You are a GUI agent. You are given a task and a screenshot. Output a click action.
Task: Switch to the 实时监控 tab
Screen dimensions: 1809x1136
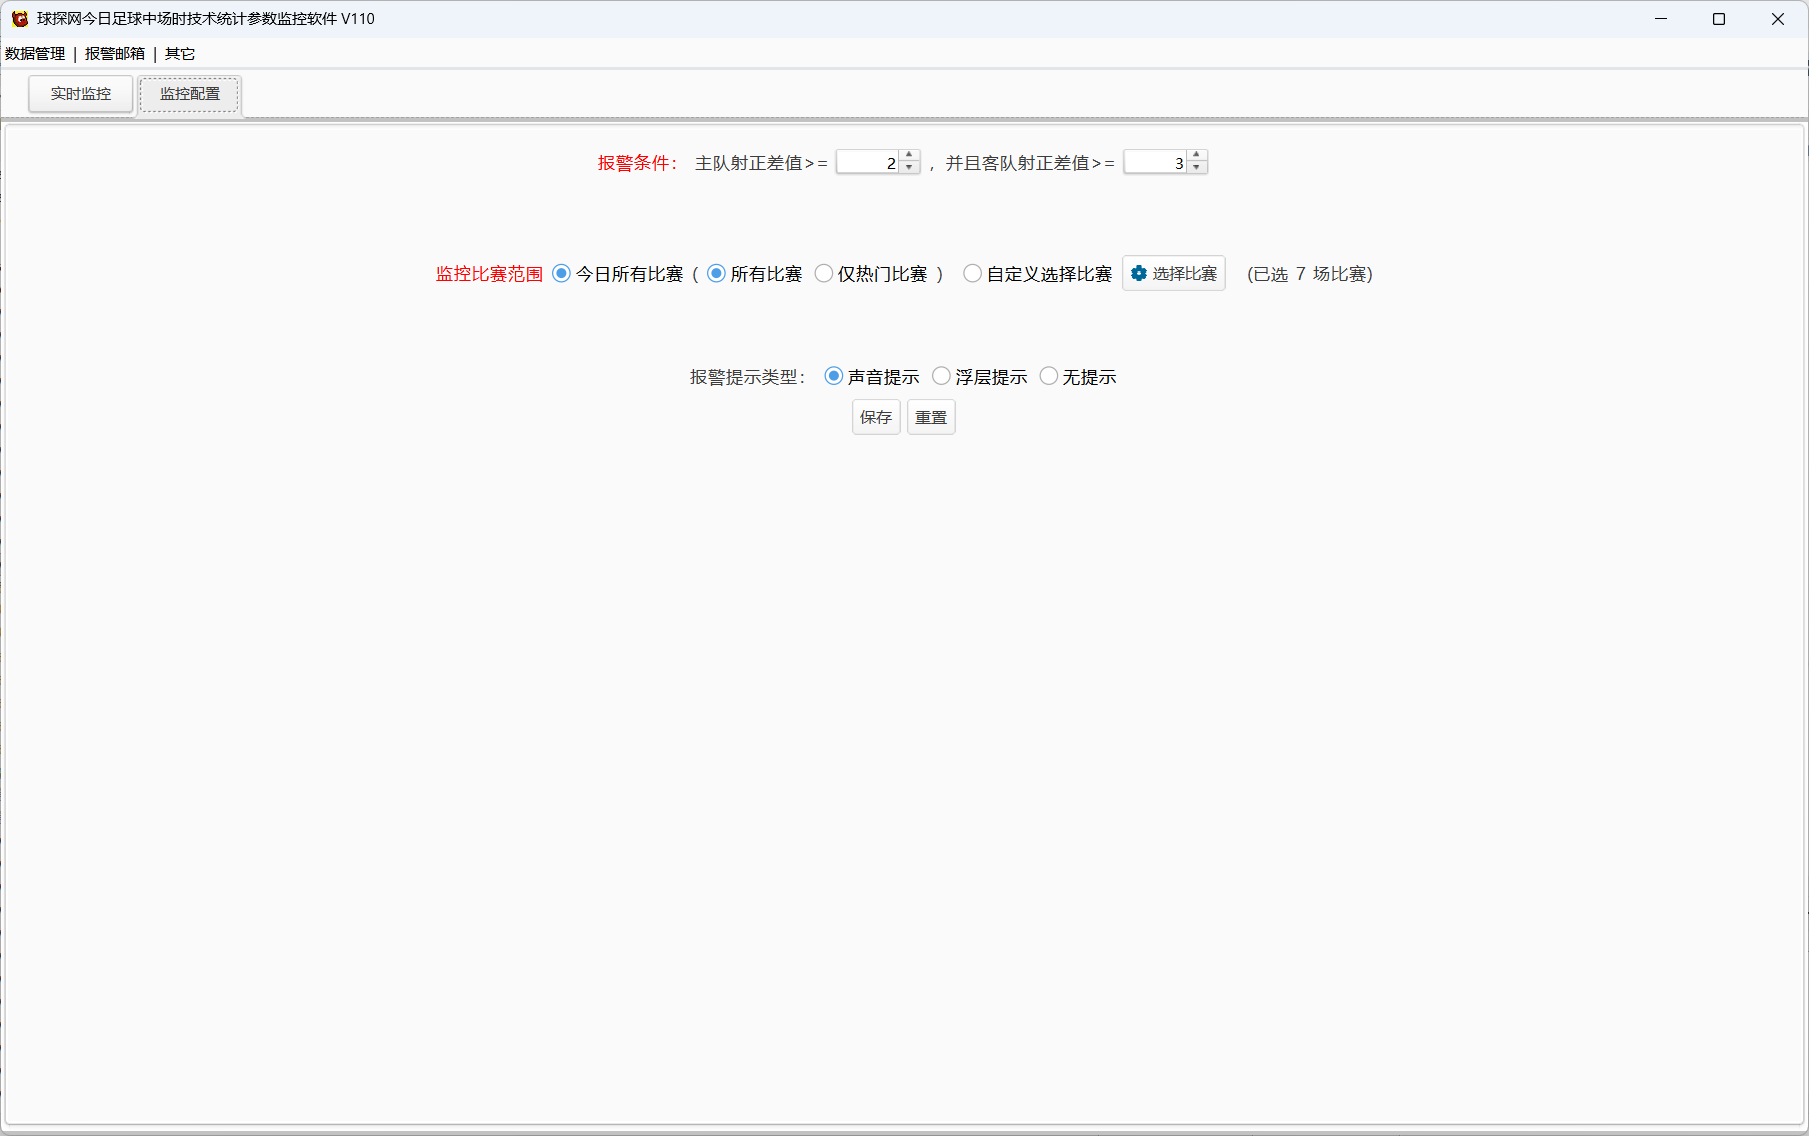pyautogui.click(x=81, y=94)
